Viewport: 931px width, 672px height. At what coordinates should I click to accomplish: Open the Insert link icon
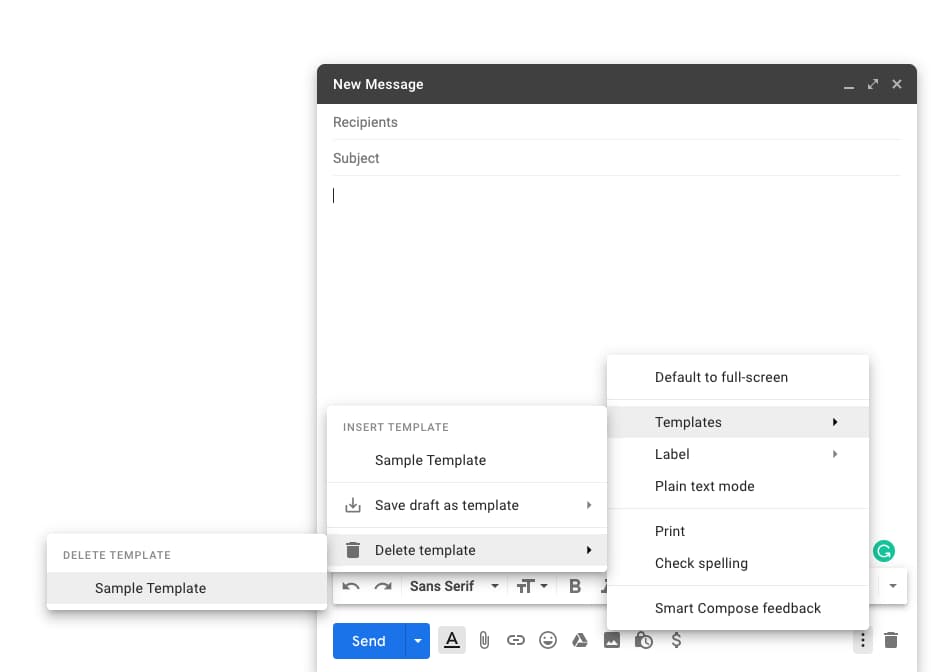click(x=516, y=640)
